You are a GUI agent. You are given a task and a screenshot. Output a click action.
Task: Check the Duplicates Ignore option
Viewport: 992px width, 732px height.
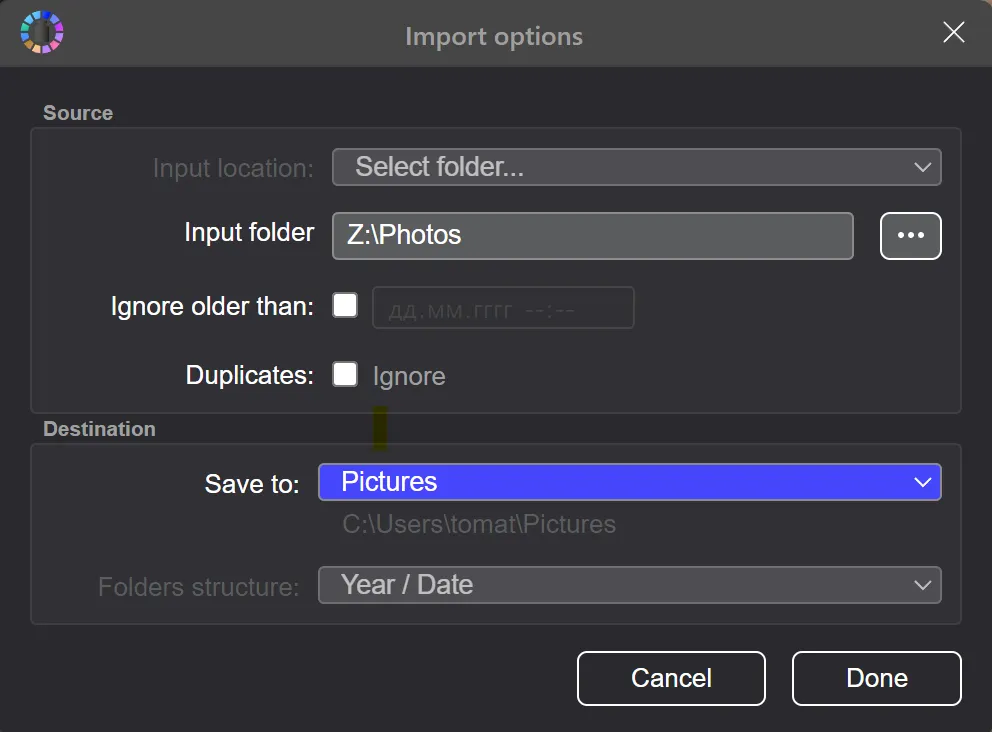(x=344, y=374)
